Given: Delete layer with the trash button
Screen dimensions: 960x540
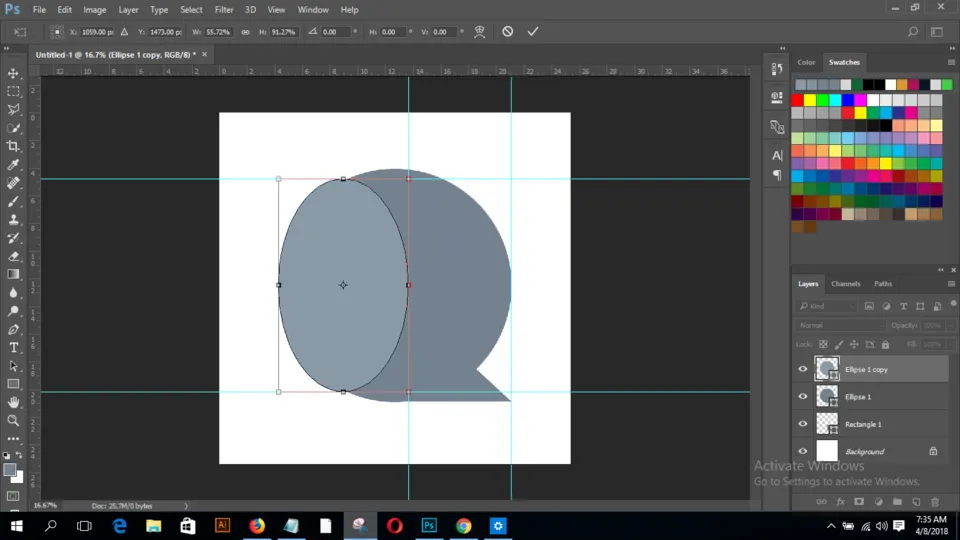Looking at the screenshot, I should pyautogui.click(x=935, y=502).
